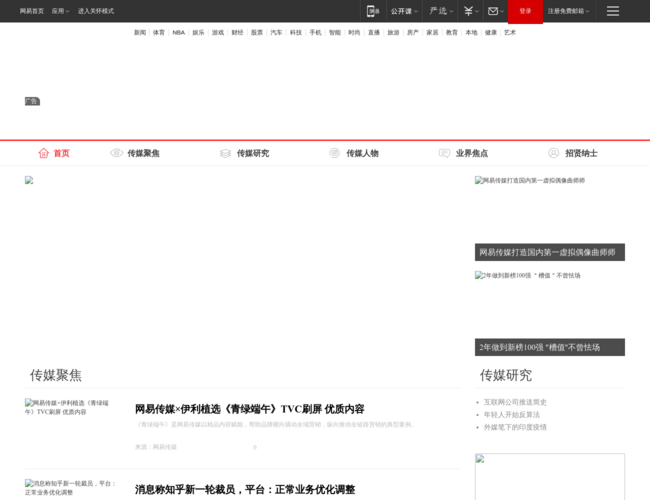Open the yen payment icon menu
650x500 pixels.
coord(468,11)
